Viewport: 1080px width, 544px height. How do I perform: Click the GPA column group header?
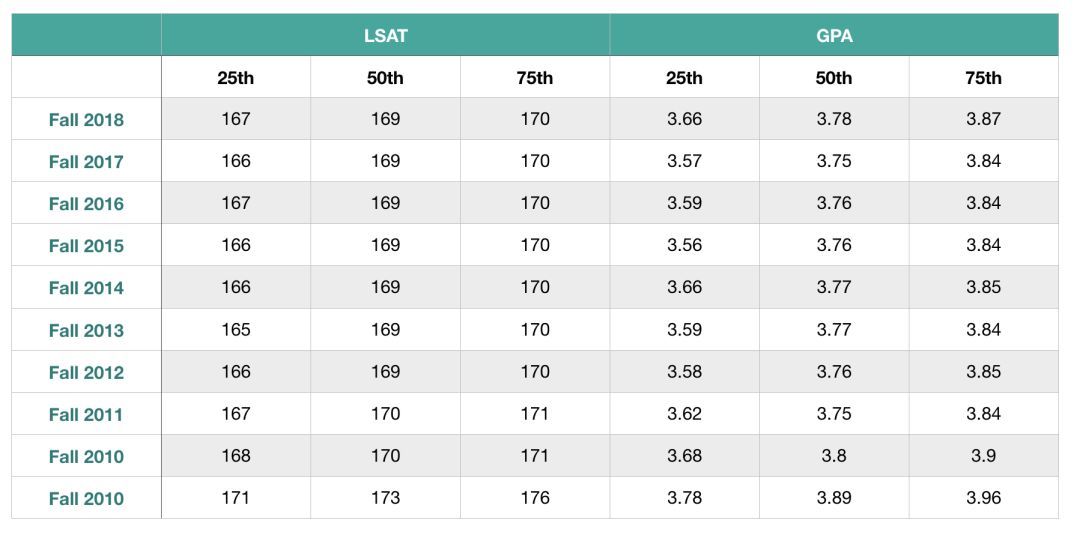coord(833,35)
